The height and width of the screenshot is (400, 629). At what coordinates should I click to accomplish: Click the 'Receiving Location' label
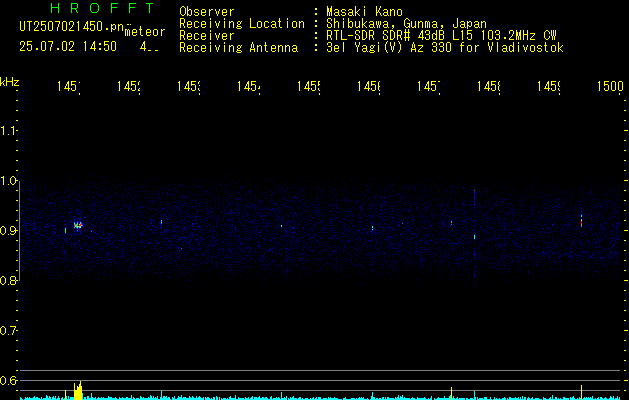[x=242, y=24]
